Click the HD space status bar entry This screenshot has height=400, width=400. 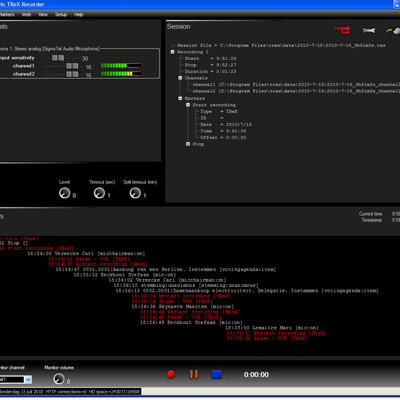click(x=114, y=392)
